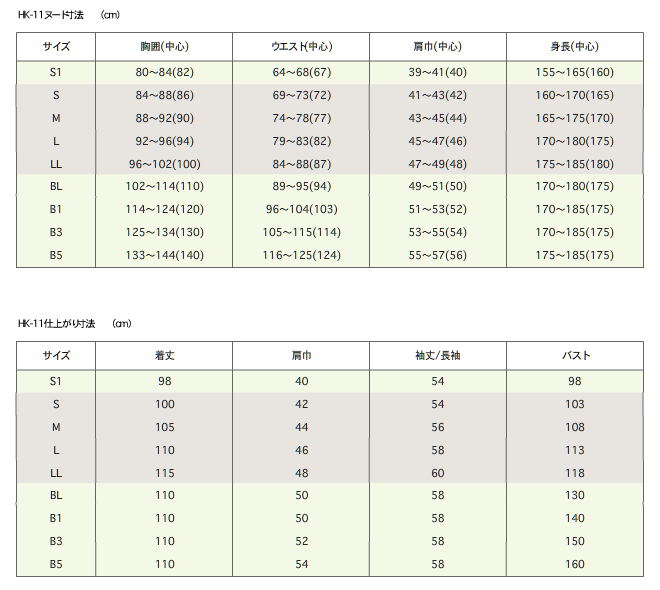This screenshot has width=660, height=590.
Task: Click the shoulder value '47~49(48)'
Action: point(438,164)
